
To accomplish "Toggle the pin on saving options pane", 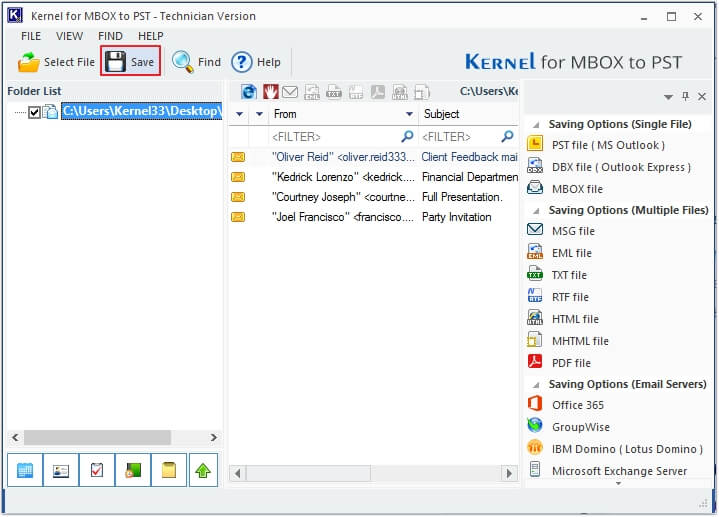I will (x=685, y=96).
